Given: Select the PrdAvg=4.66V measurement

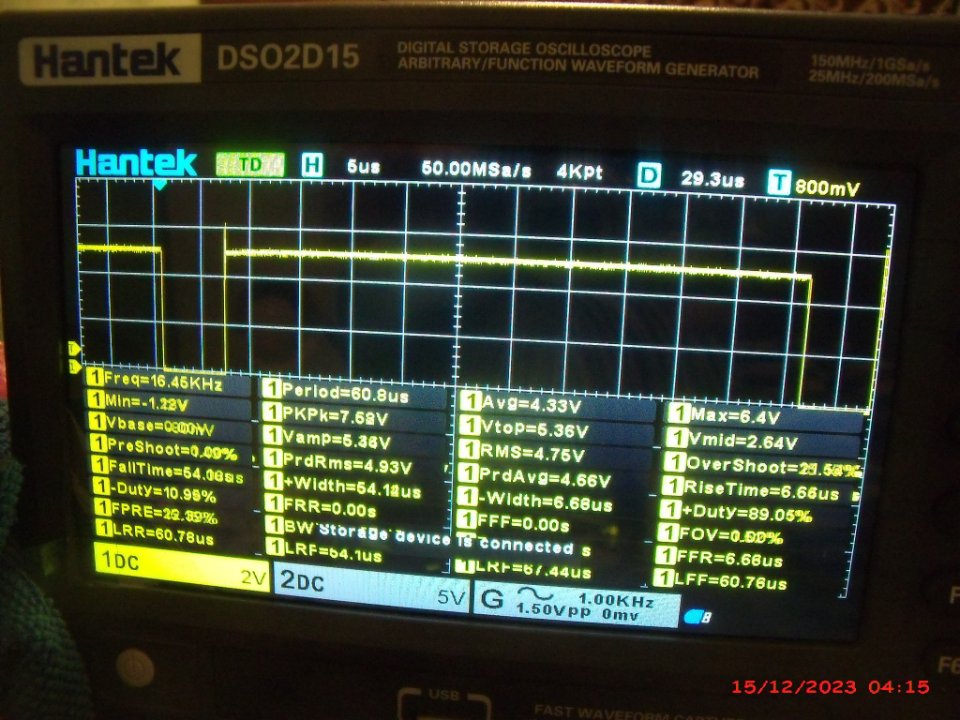Looking at the screenshot, I should pos(535,477).
